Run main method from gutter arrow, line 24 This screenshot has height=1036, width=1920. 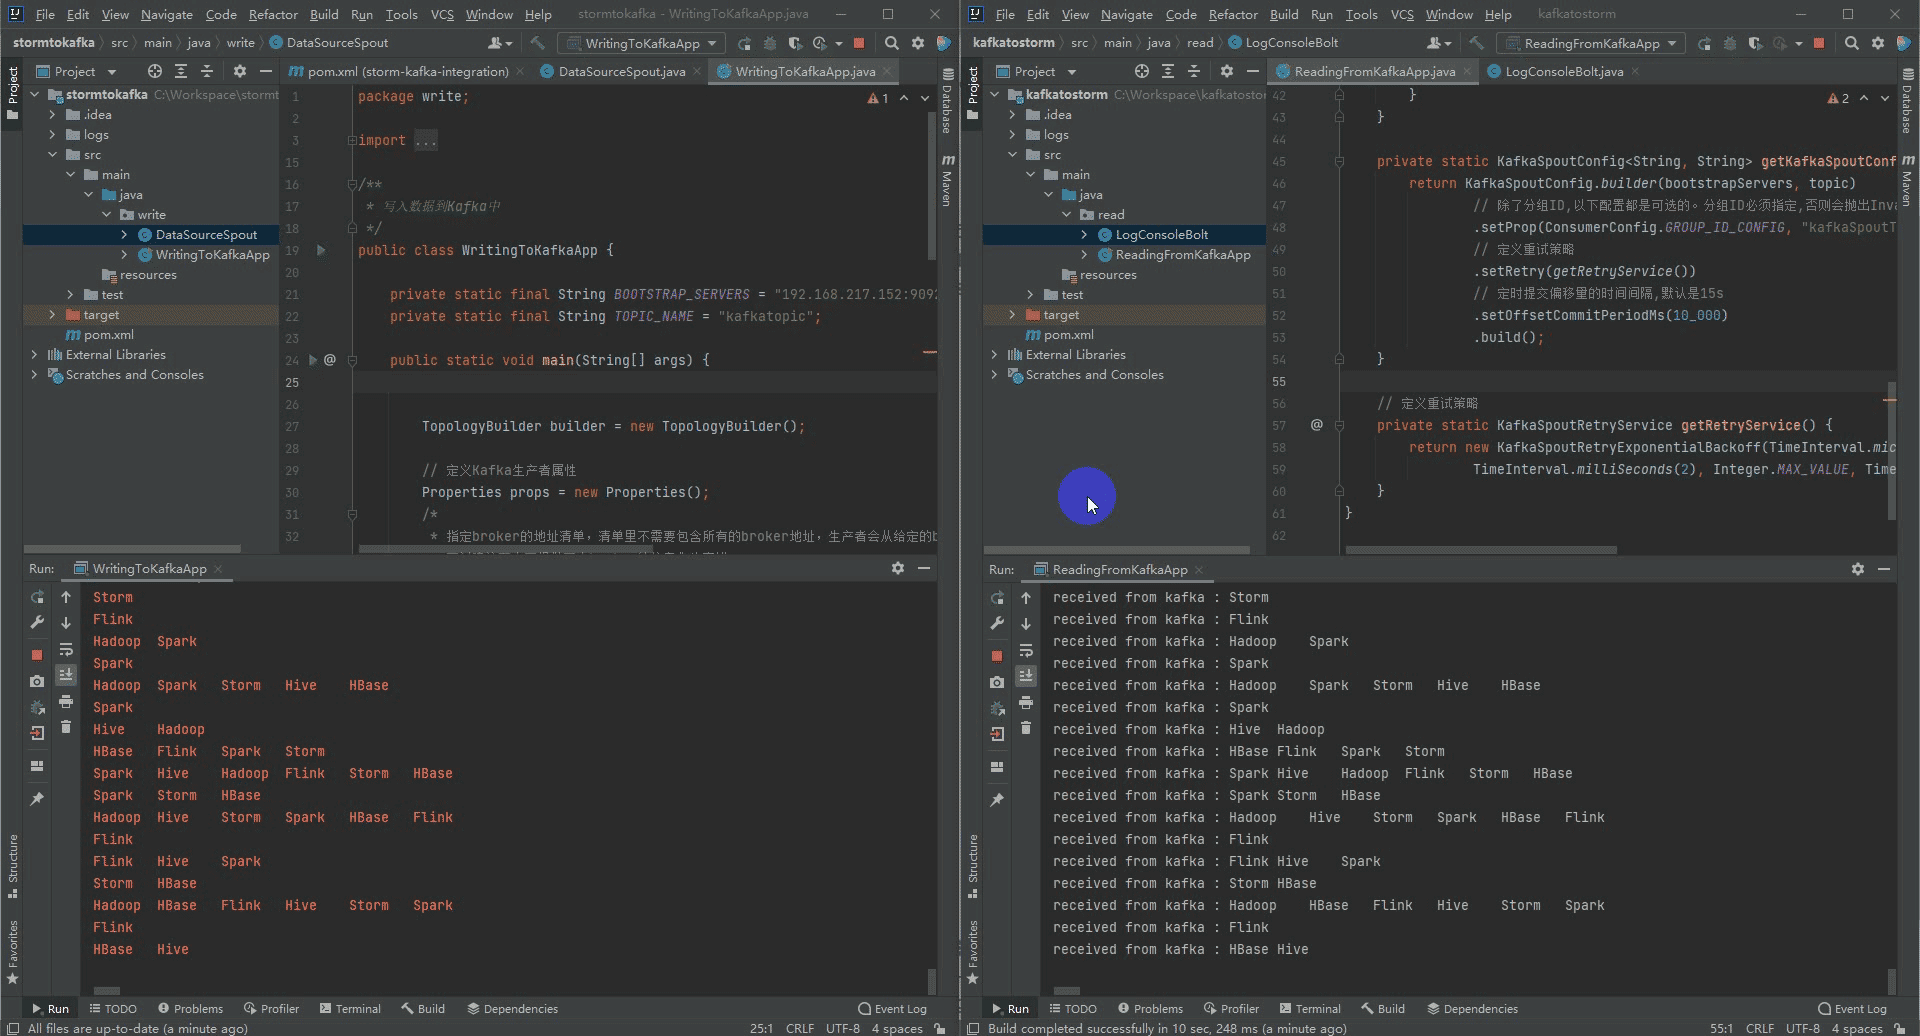tap(312, 360)
